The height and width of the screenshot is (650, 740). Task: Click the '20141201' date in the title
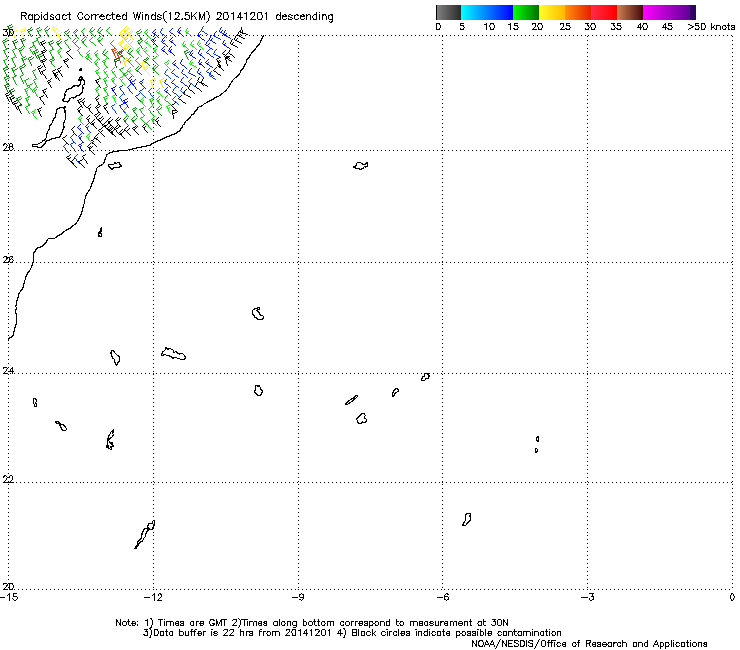click(242, 17)
